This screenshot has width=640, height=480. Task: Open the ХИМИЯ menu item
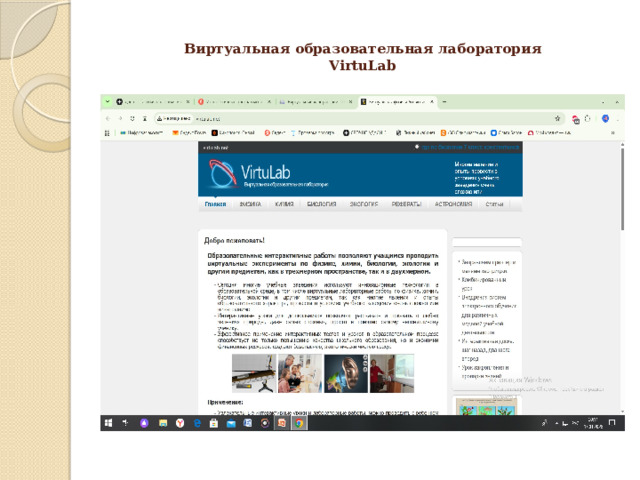pos(284,204)
